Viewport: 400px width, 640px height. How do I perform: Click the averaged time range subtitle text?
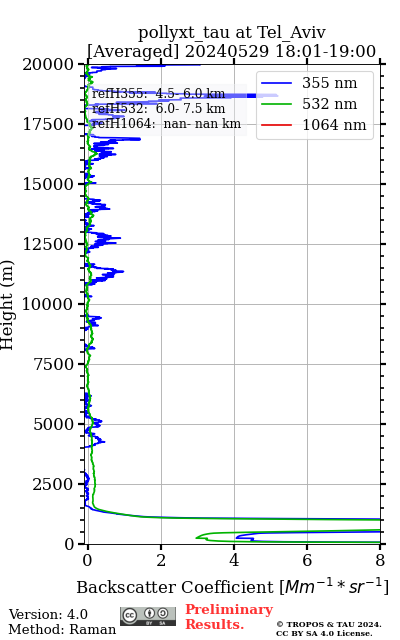pos(231,52)
